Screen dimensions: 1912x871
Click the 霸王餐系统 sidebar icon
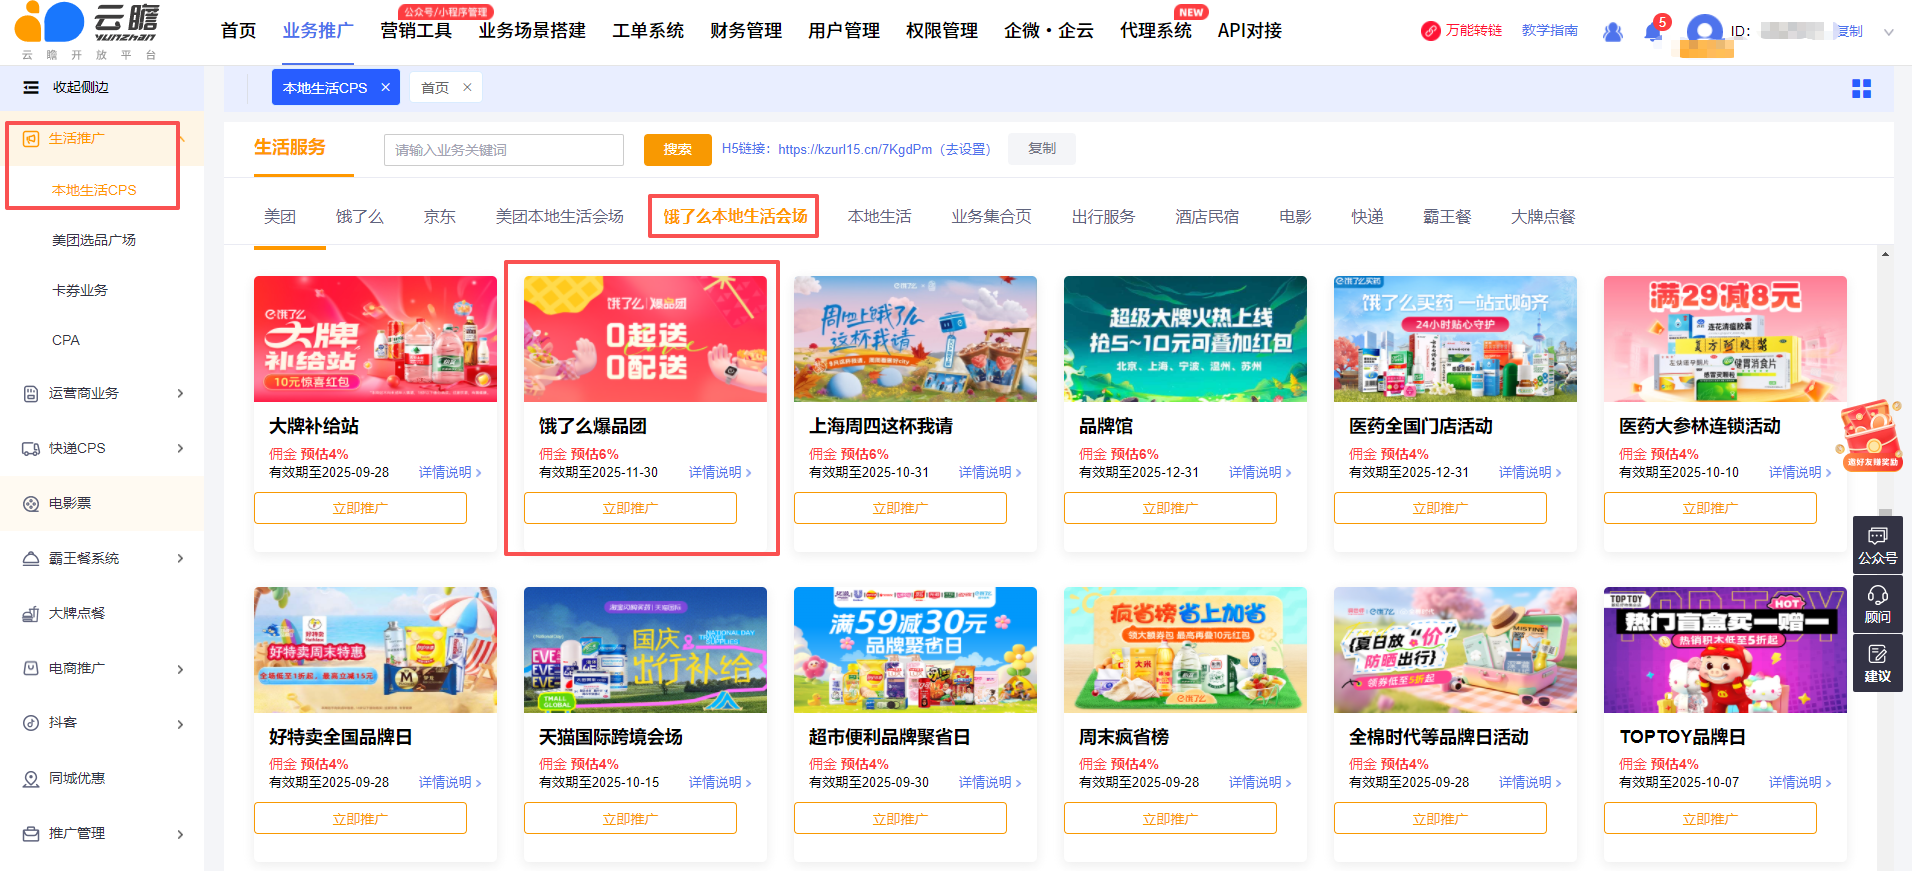pos(31,559)
